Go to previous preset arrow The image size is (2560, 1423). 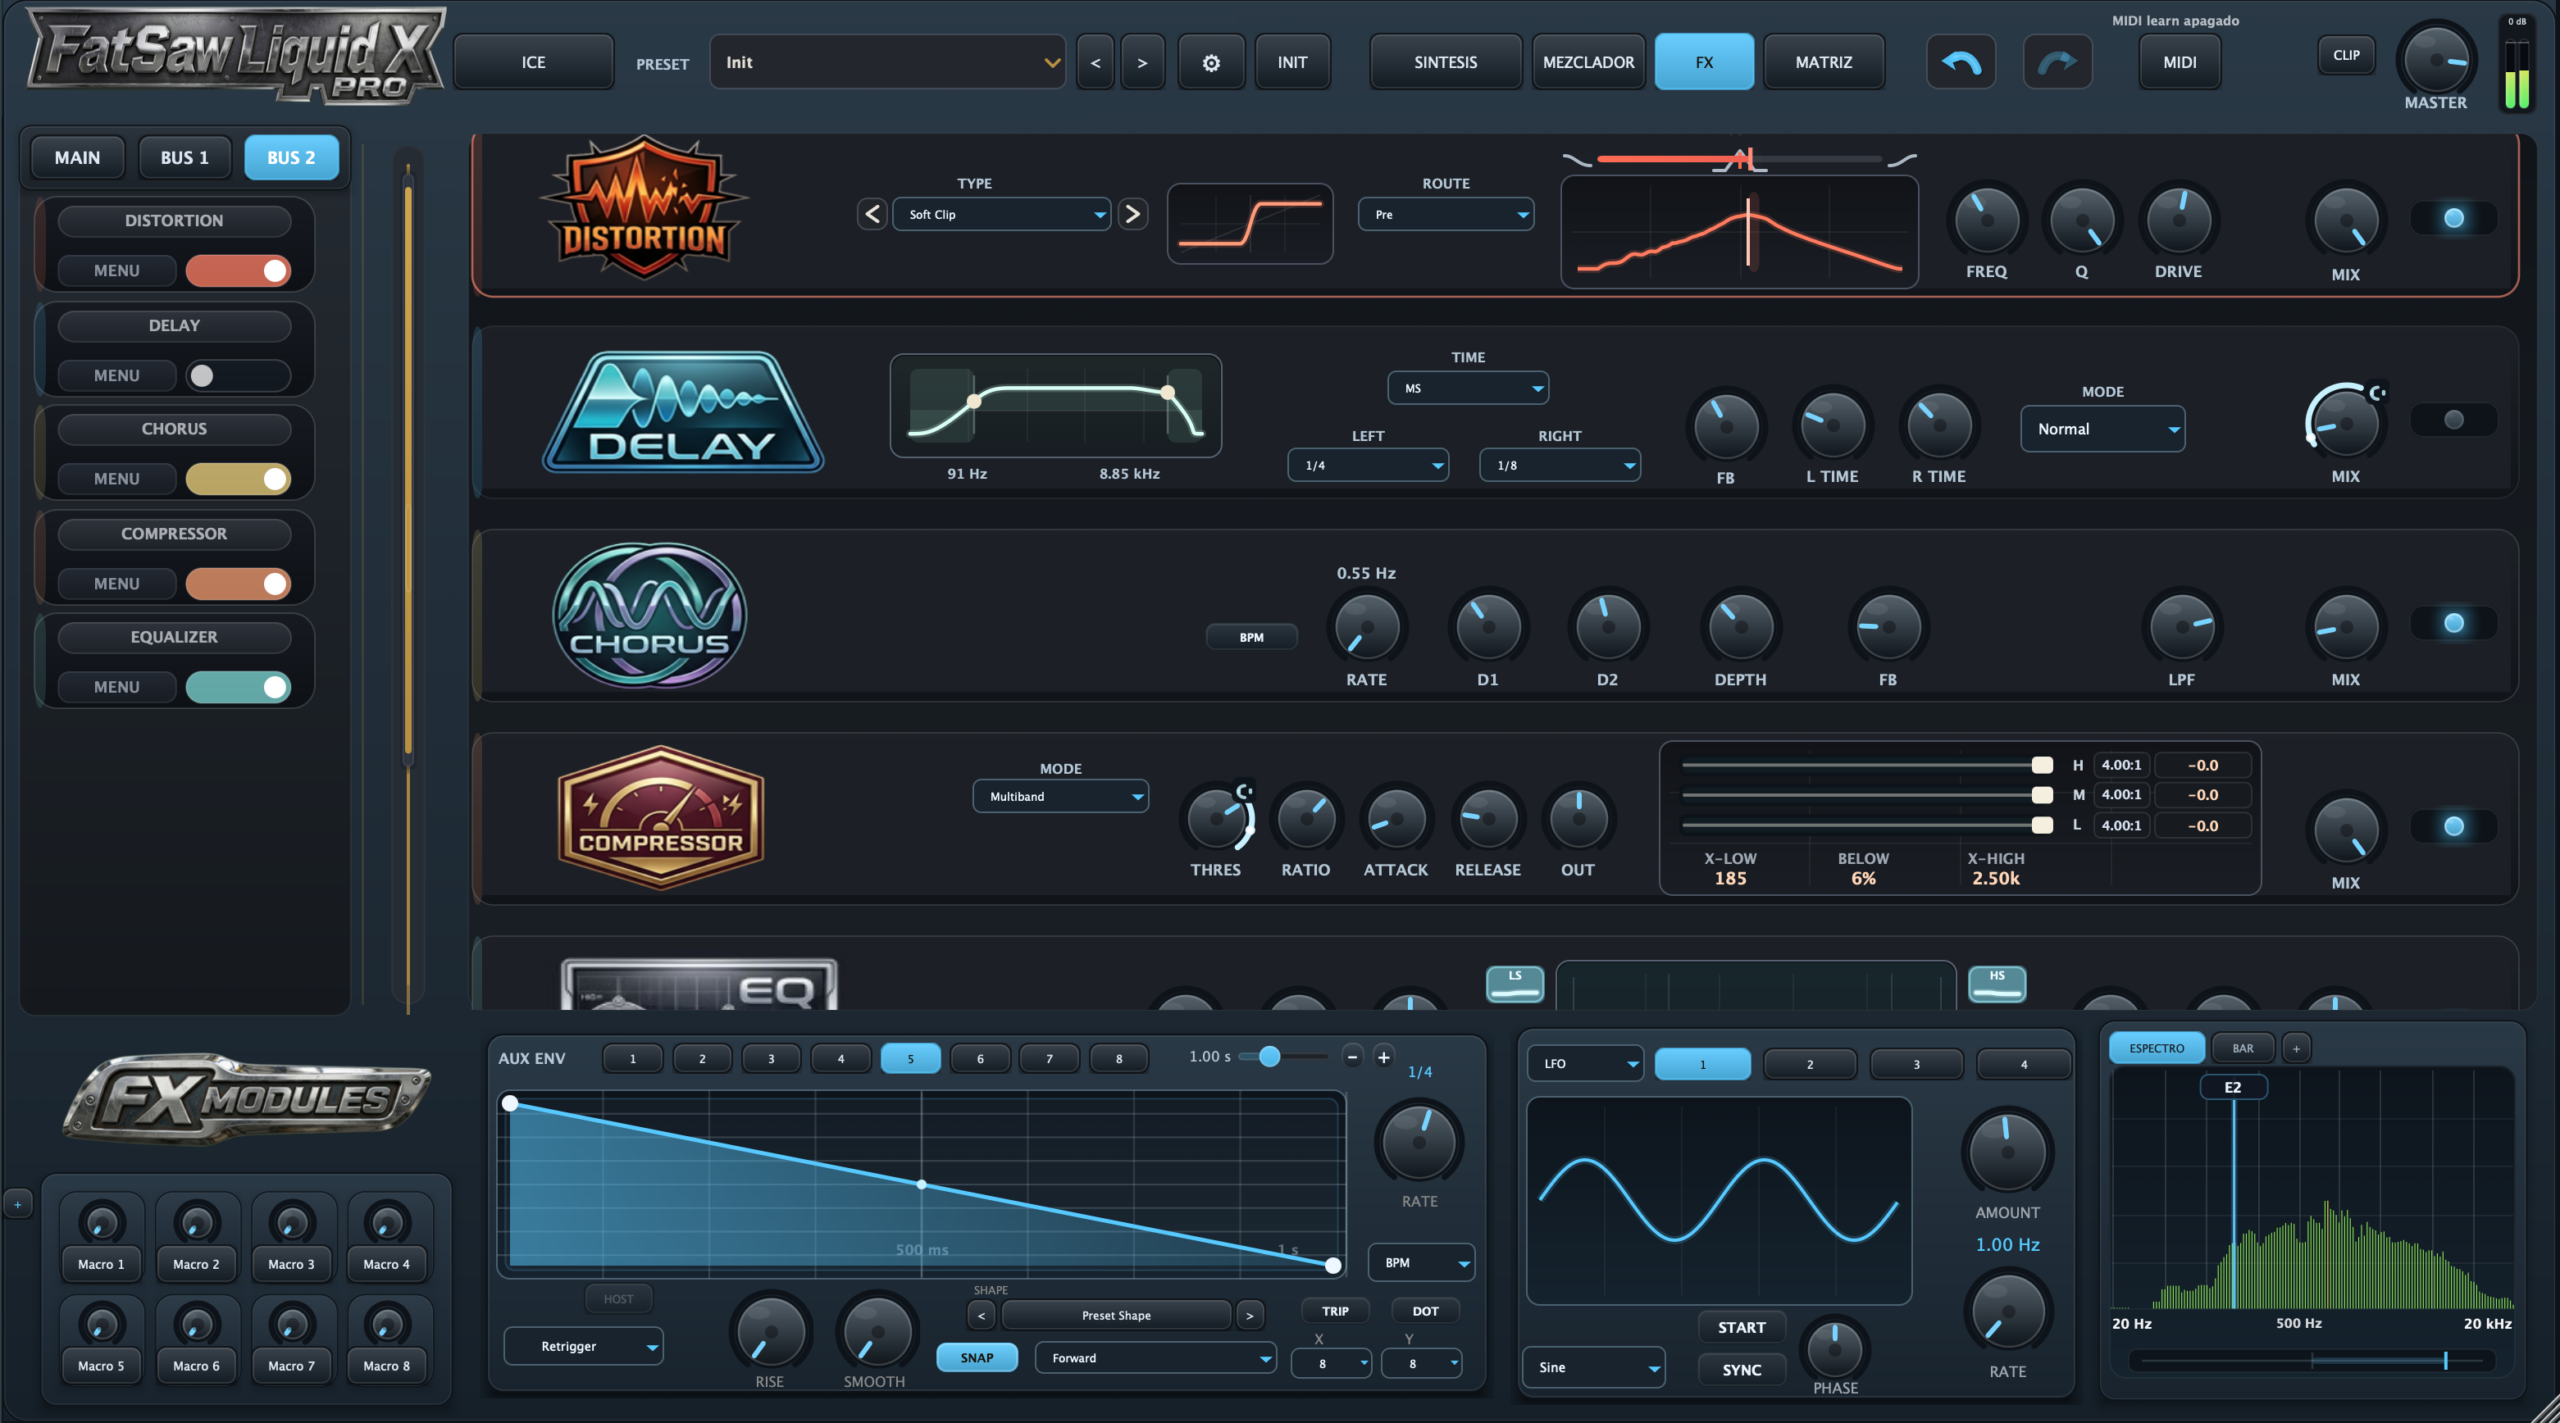click(x=1095, y=62)
